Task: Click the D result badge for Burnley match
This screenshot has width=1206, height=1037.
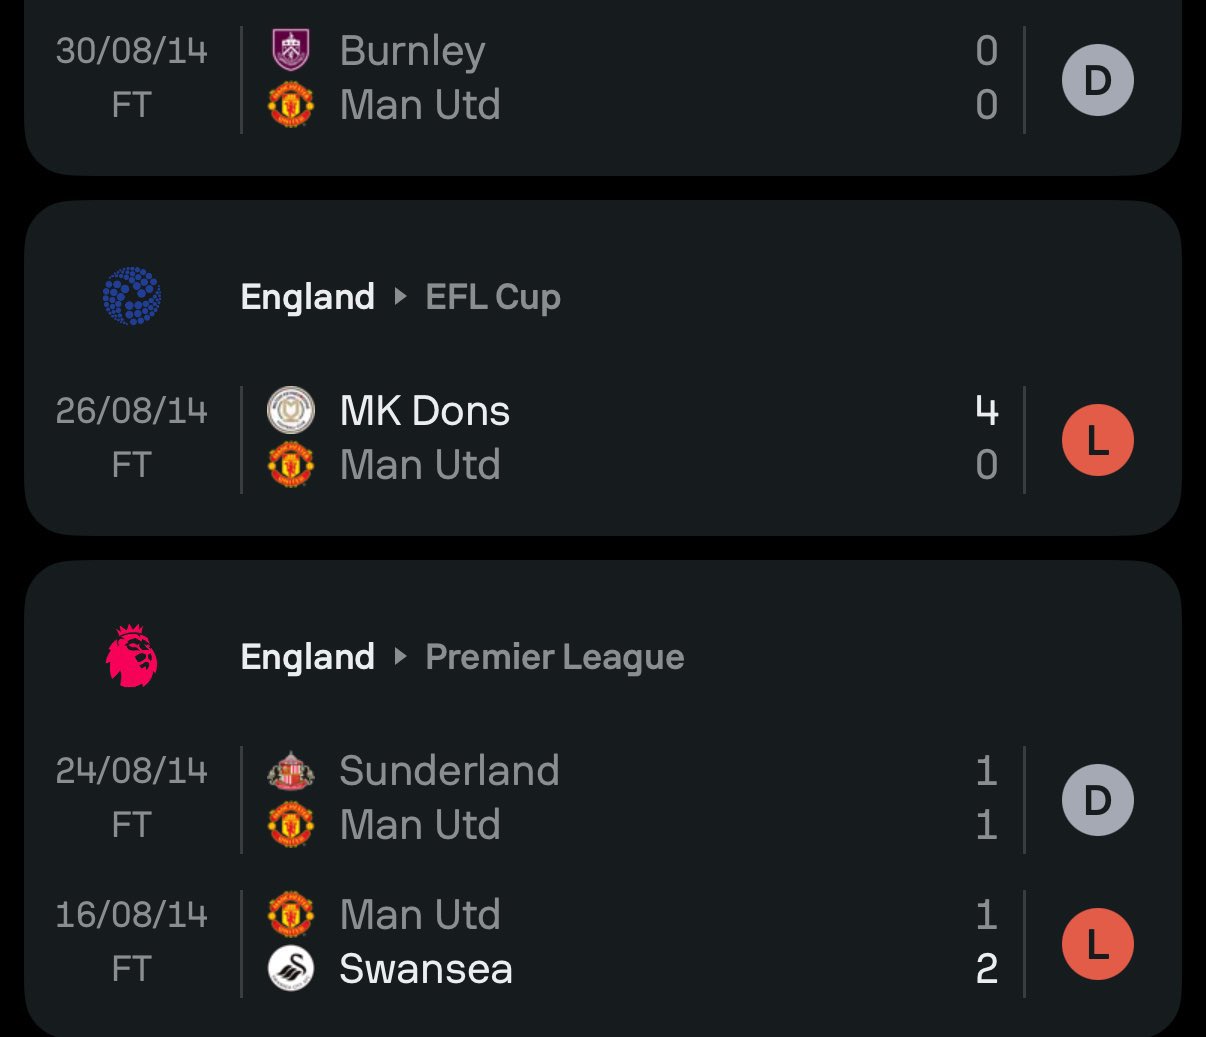Action: (1097, 80)
